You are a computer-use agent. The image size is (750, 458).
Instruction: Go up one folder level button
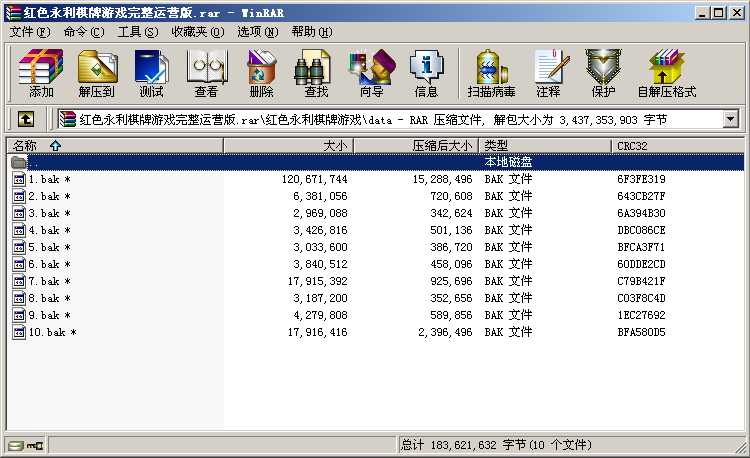click(26, 119)
